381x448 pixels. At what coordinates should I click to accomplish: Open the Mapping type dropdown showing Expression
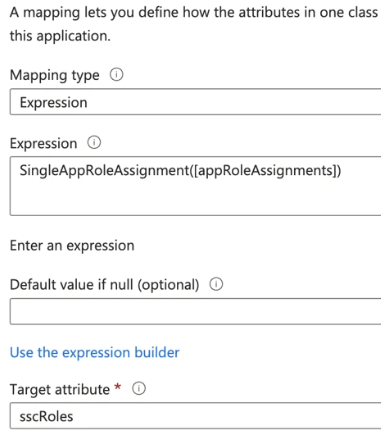click(195, 102)
